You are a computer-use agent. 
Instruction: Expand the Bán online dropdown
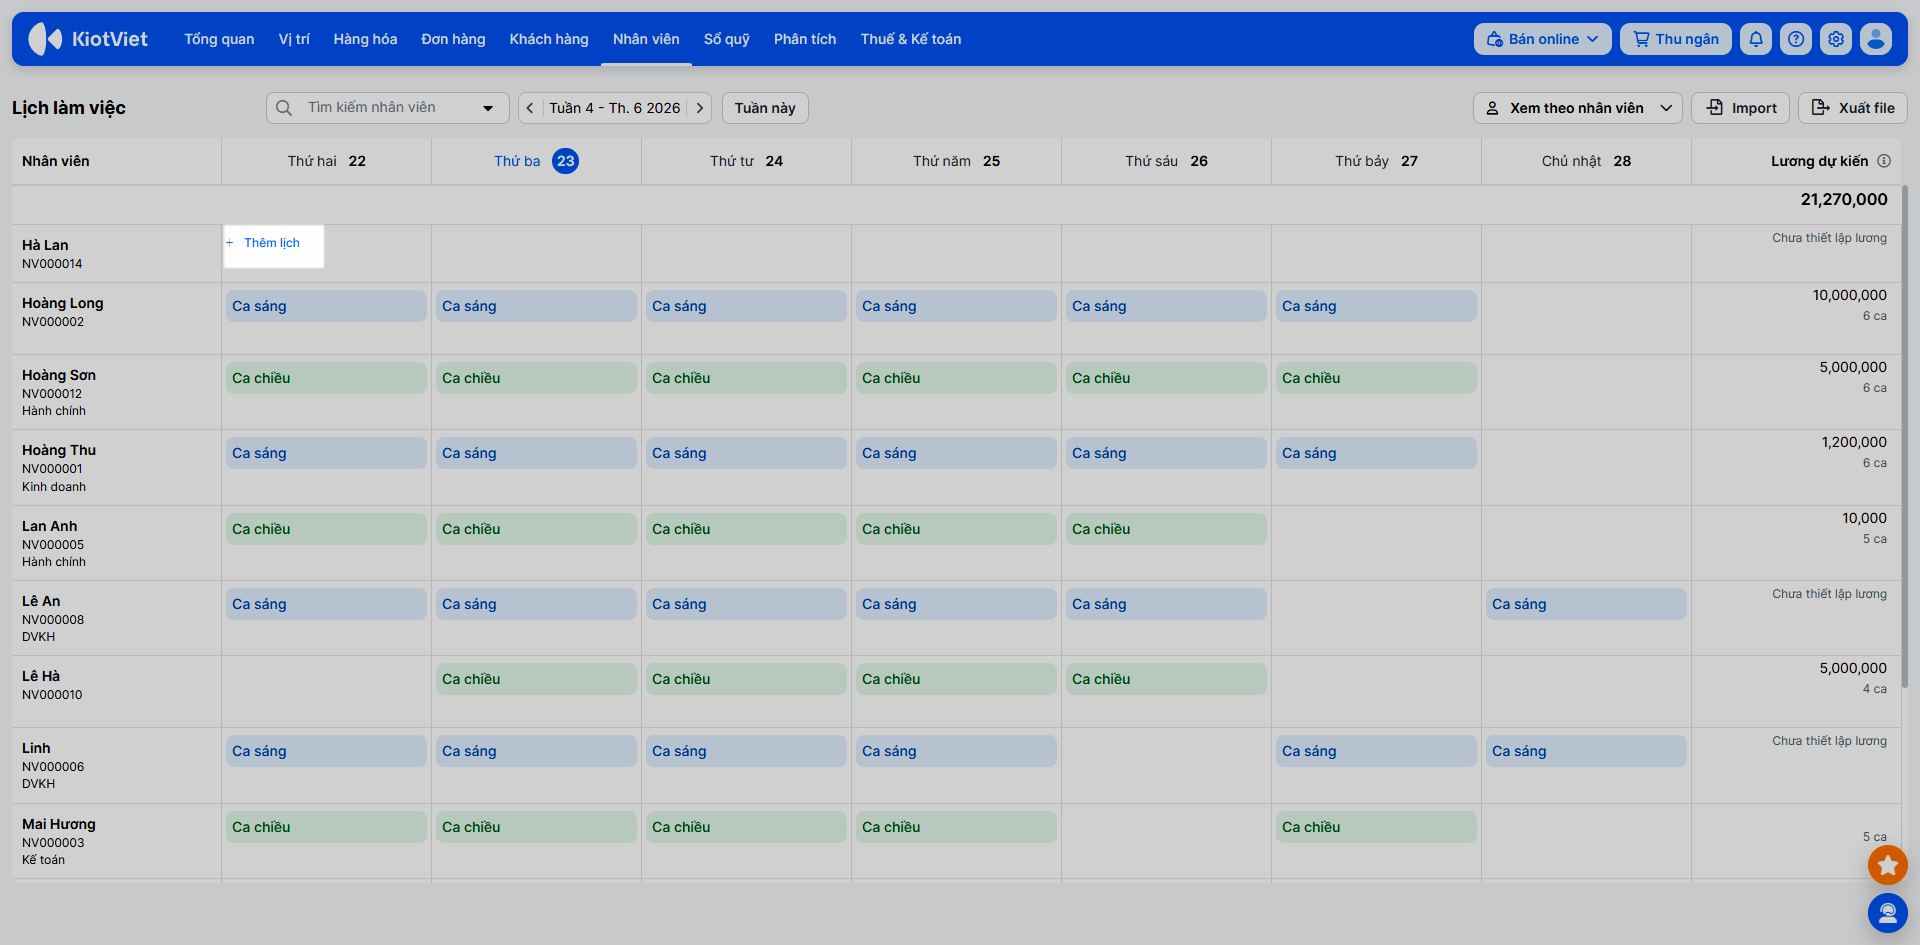(x=1542, y=39)
